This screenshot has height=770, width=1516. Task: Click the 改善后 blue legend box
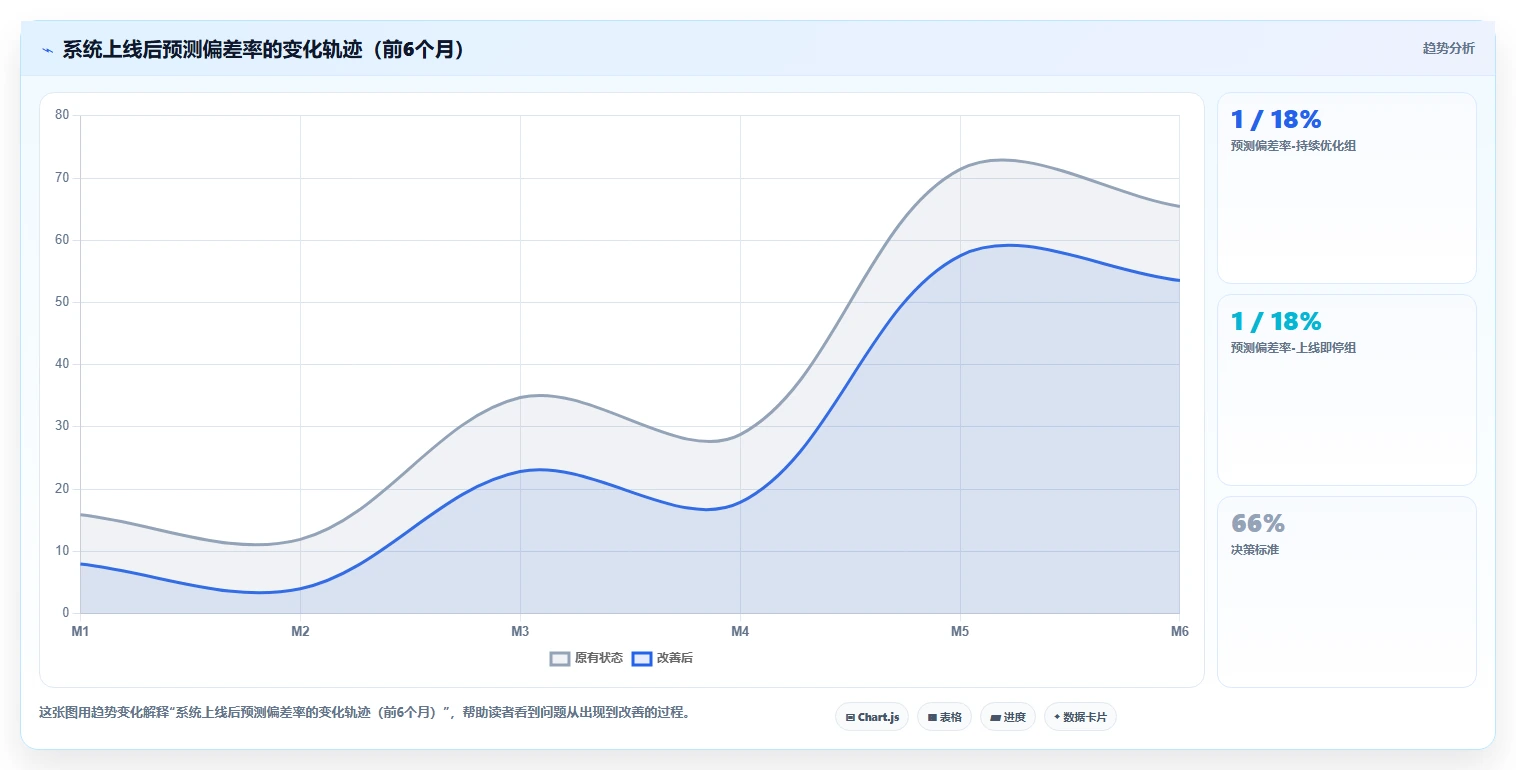click(642, 658)
